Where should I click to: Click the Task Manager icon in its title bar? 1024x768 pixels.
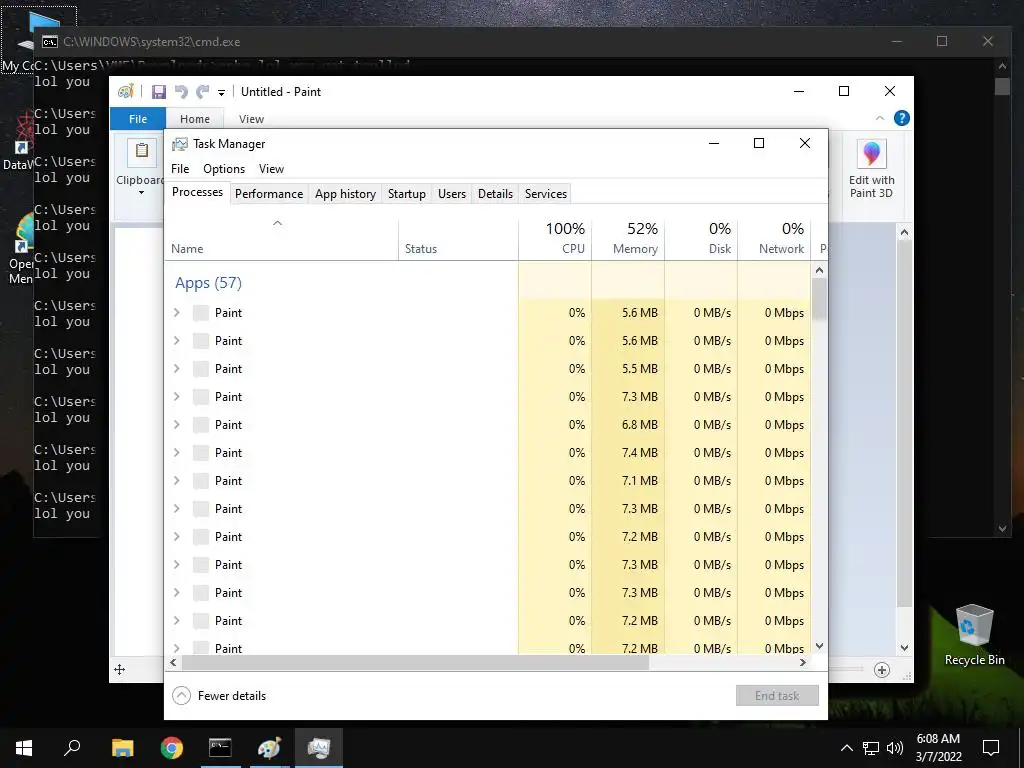click(180, 144)
